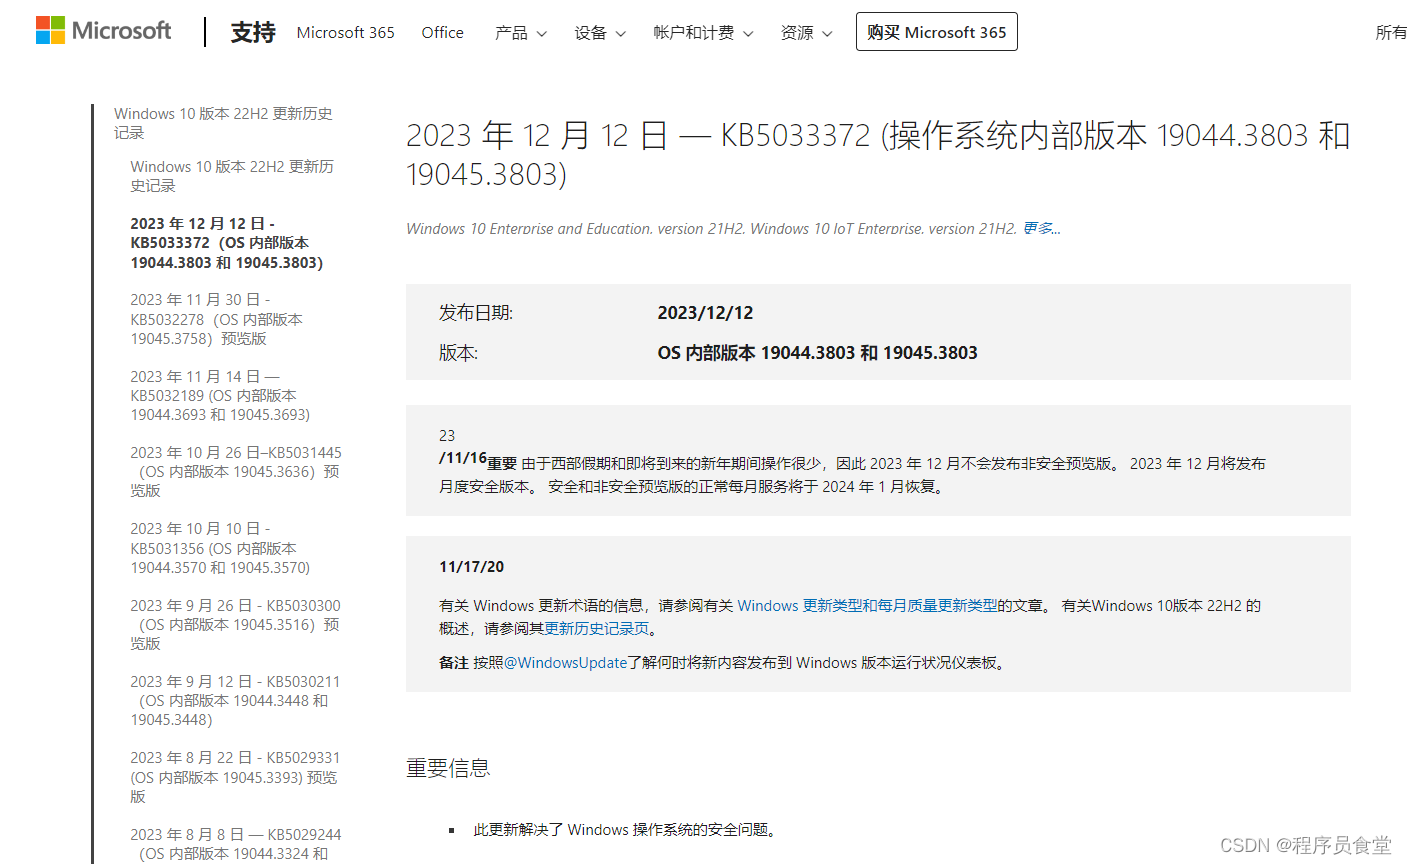The height and width of the screenshot is (864, 1407).
Task: Open the Office menu item
Action: (443, 33)
